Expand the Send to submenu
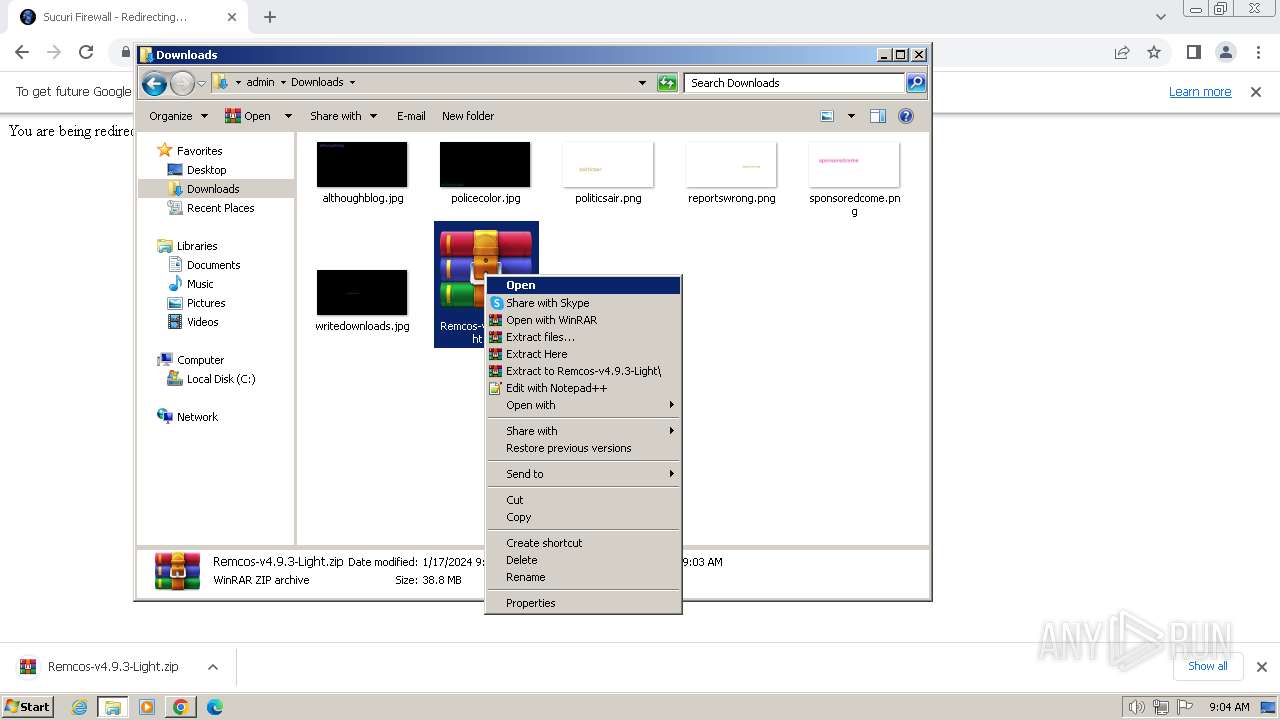Viewport: 1280px width, 720px height. tap(583, 474)
